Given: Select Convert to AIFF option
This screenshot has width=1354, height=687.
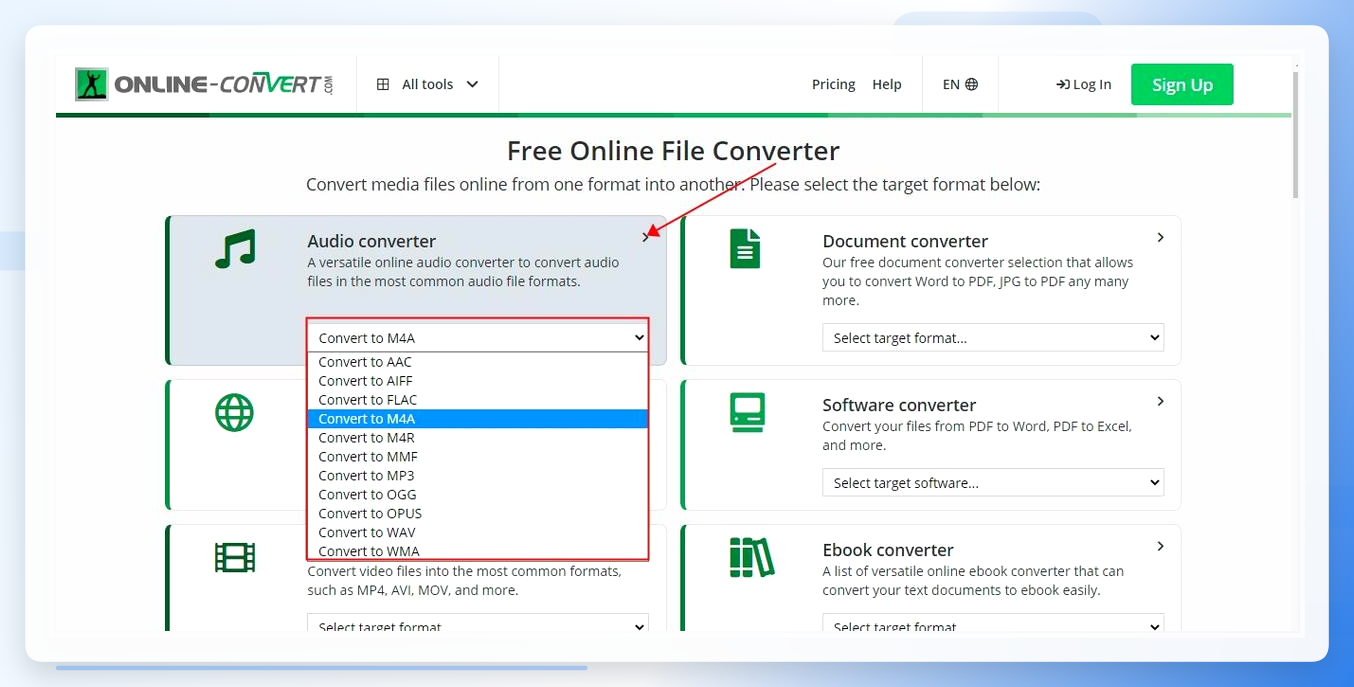Looking at the screenshot, I should click(x=478, y=381).
